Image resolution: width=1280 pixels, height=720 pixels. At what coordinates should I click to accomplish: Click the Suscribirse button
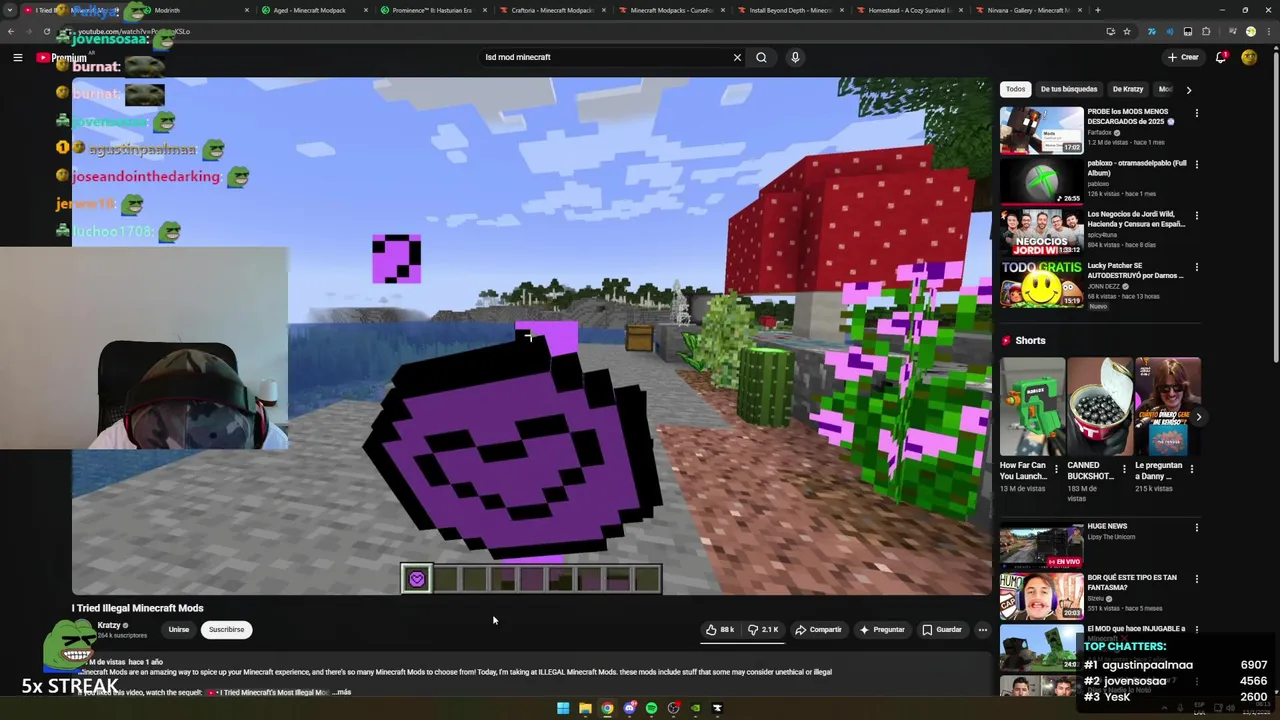[x=226, y=630]
